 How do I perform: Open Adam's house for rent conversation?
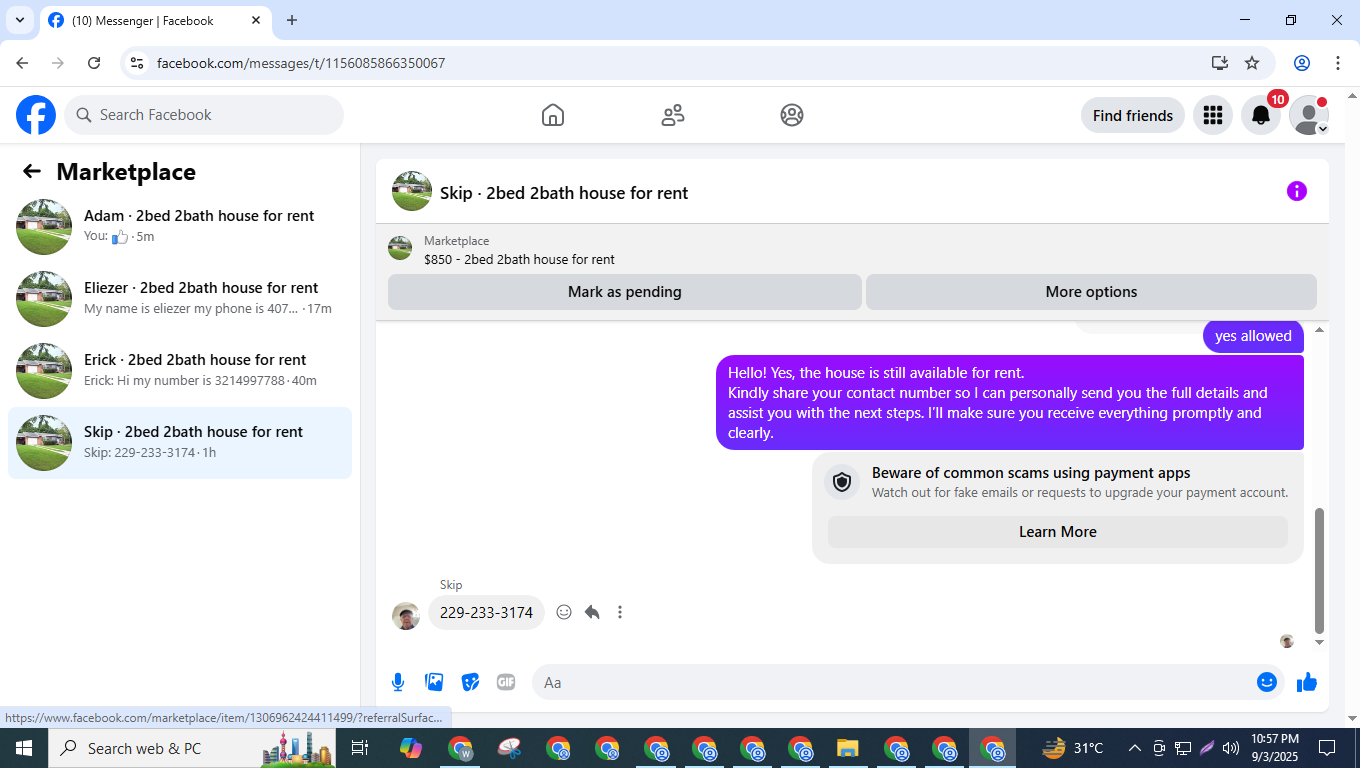pyautogui.click(x=180, y=227)
